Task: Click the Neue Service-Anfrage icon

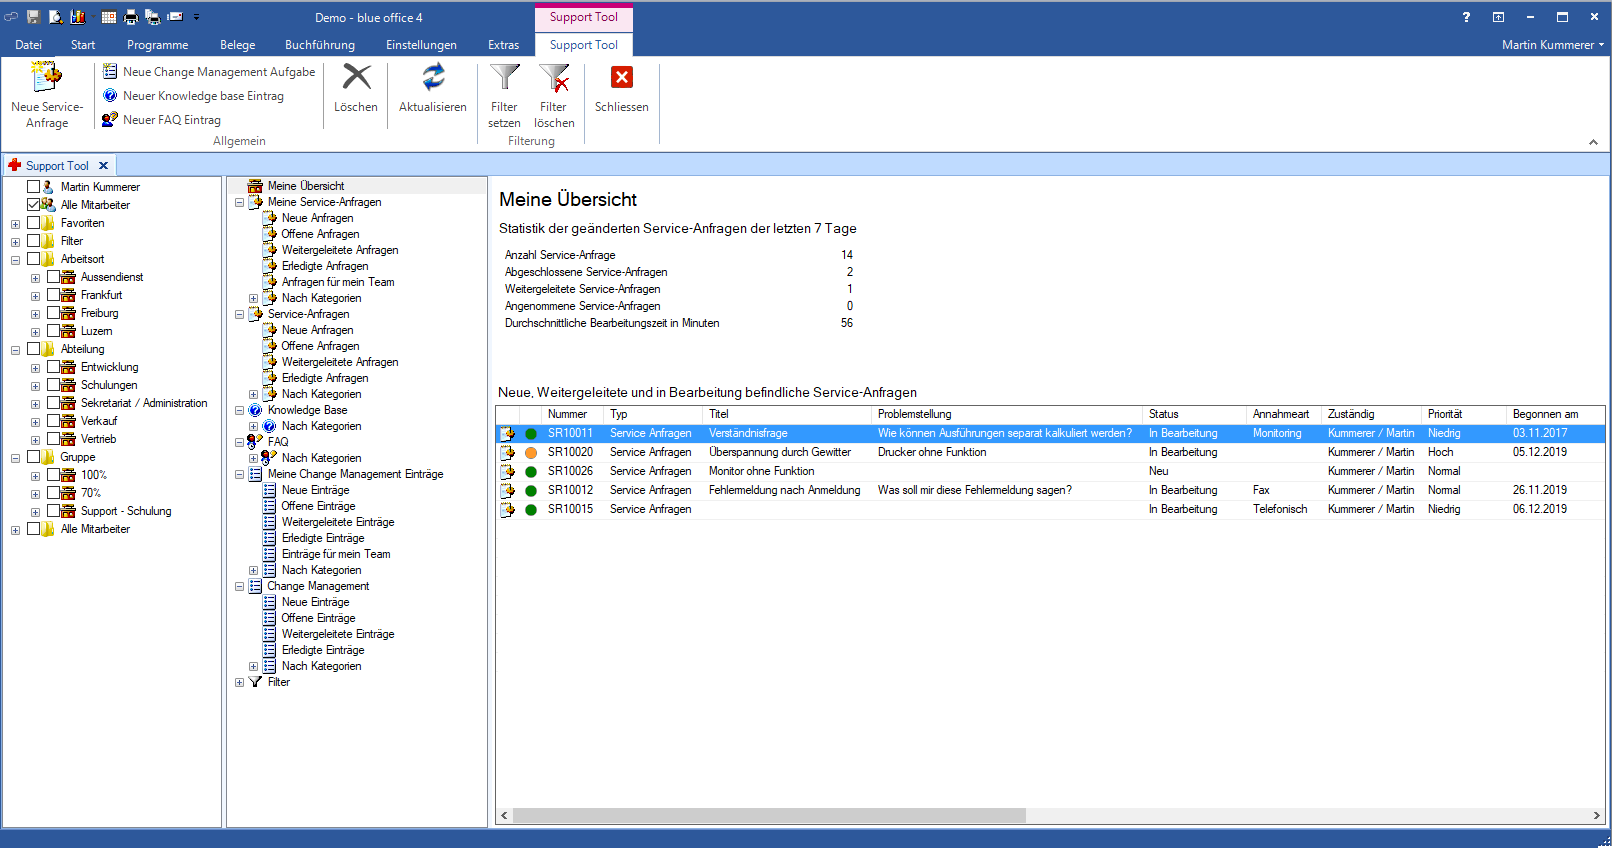Action: pyautogui.click(x=46, y=77)
